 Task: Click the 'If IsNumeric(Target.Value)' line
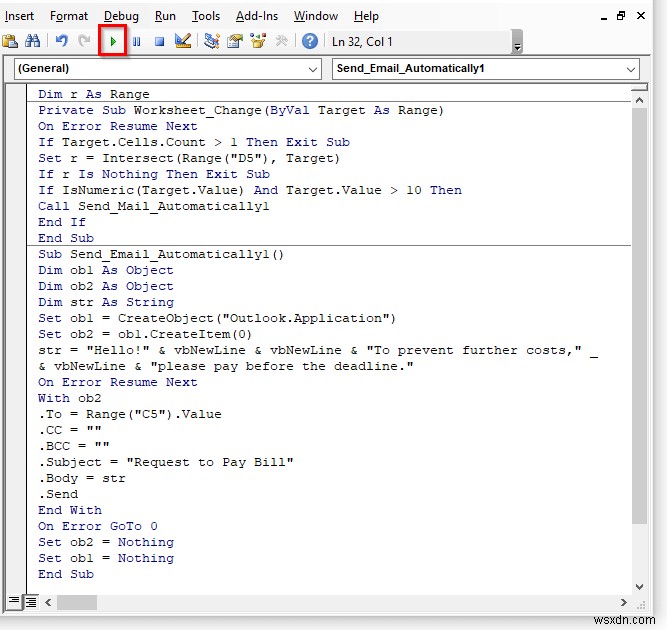[x=250, y=190]
